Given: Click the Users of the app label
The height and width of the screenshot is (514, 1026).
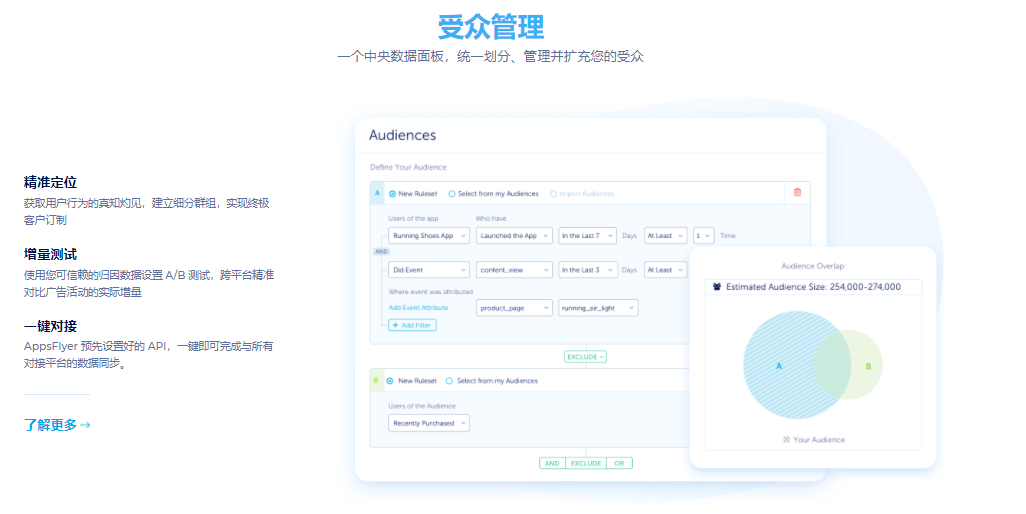Looking at the screenshot, I should click(x=414, y=218).
